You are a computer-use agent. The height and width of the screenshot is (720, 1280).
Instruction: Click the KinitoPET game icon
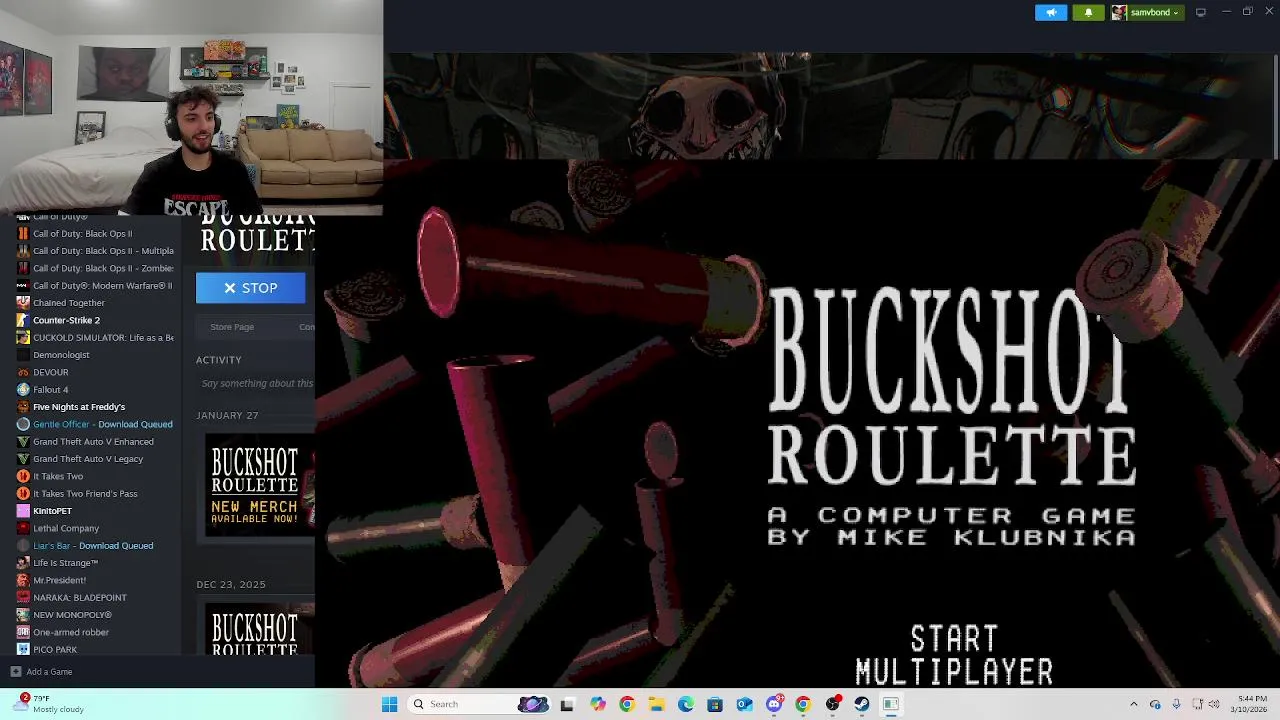(x=23, y=511)
